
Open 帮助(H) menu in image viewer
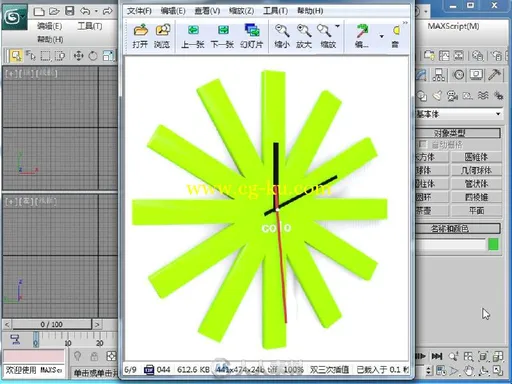tap(310, 11)
